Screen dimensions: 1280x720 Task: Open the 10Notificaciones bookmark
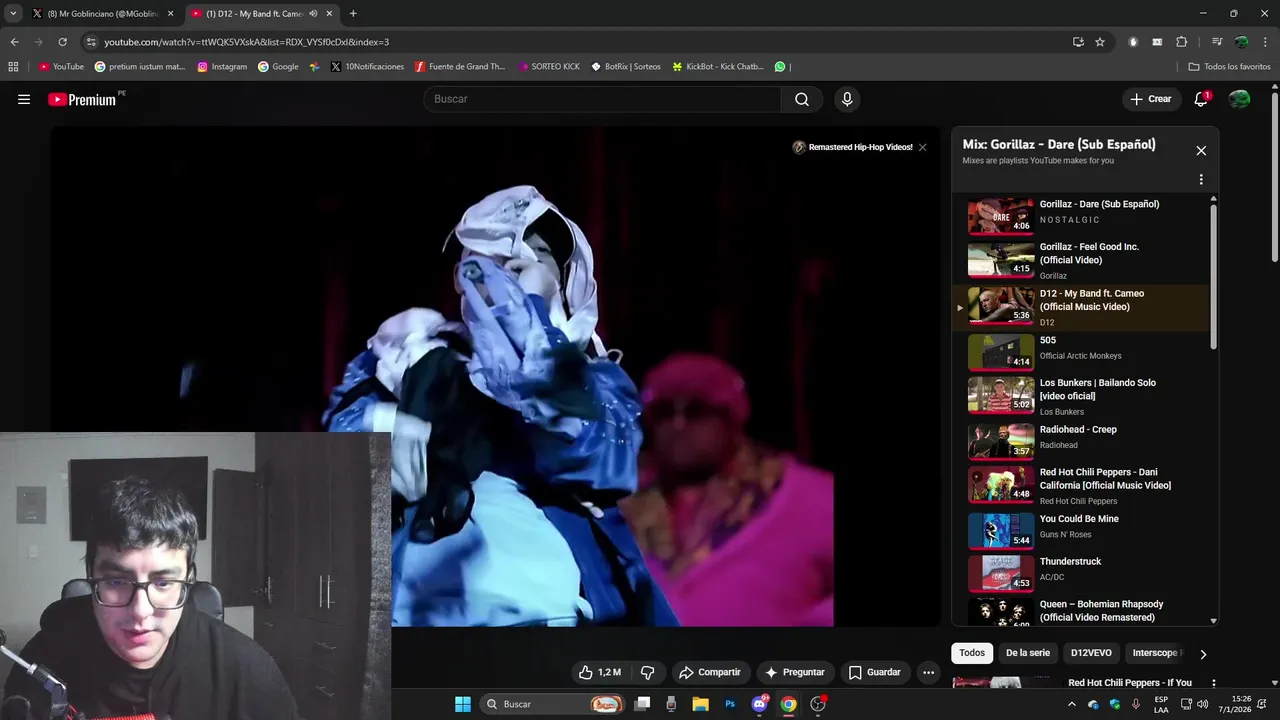point(367,67)
